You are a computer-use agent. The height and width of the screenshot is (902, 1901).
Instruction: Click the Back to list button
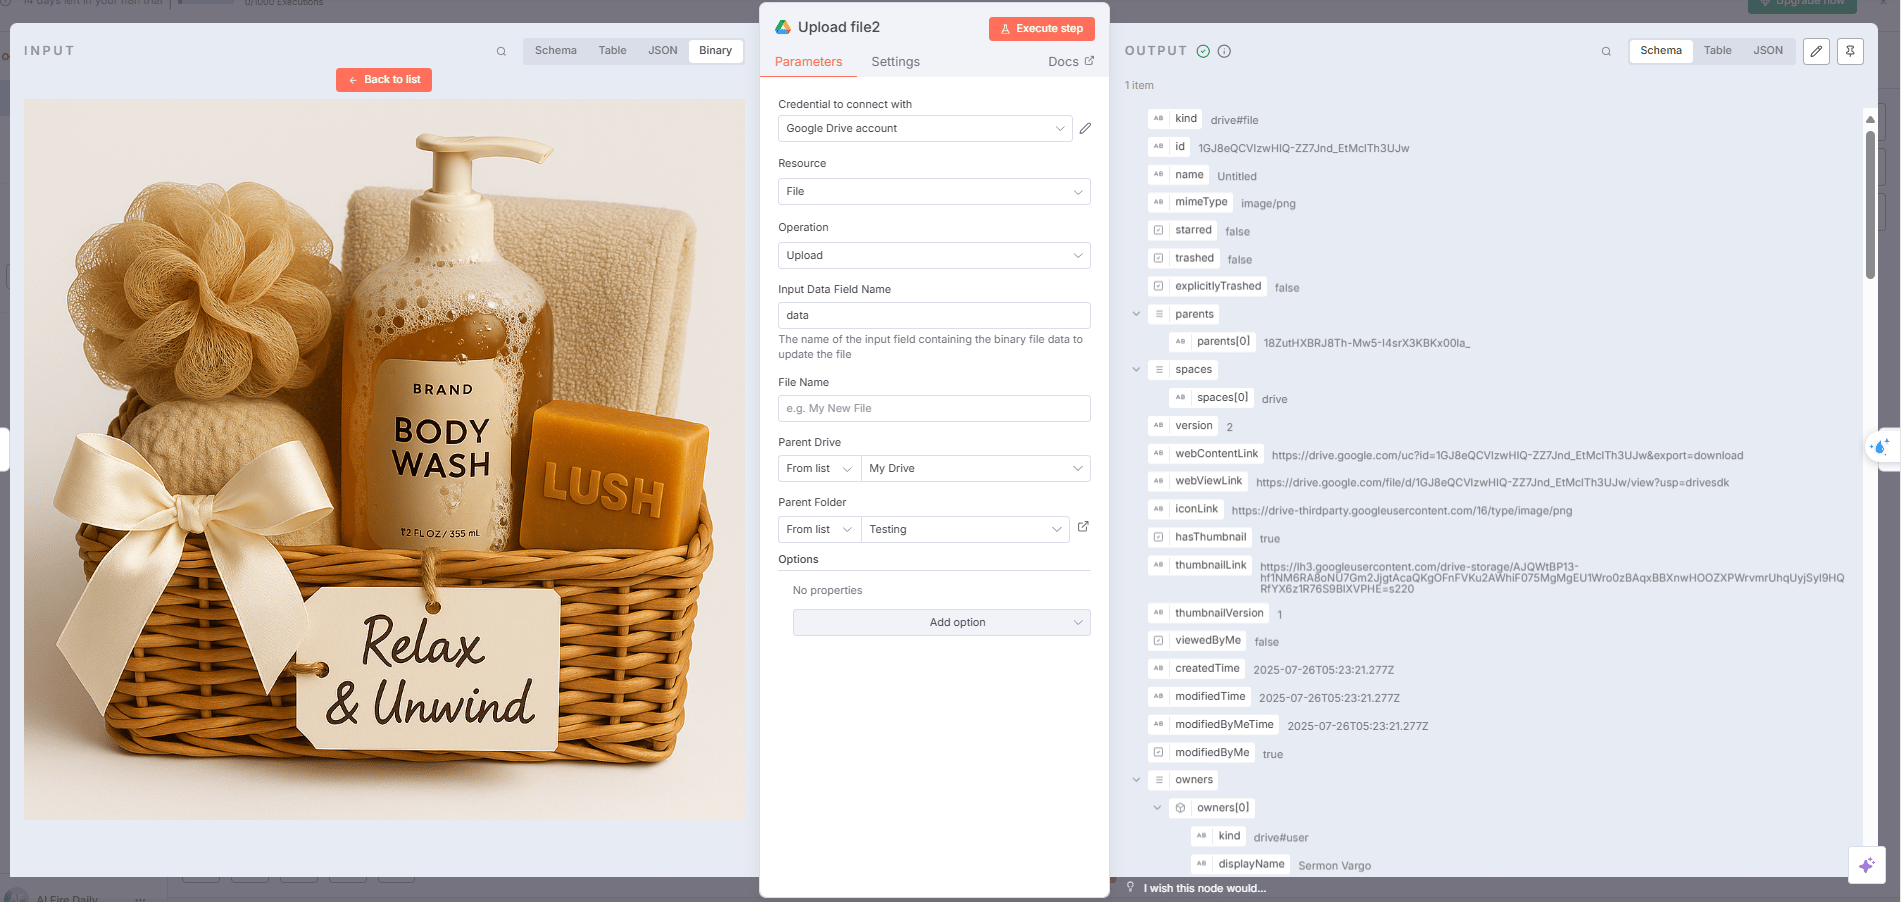click(384, 80)
